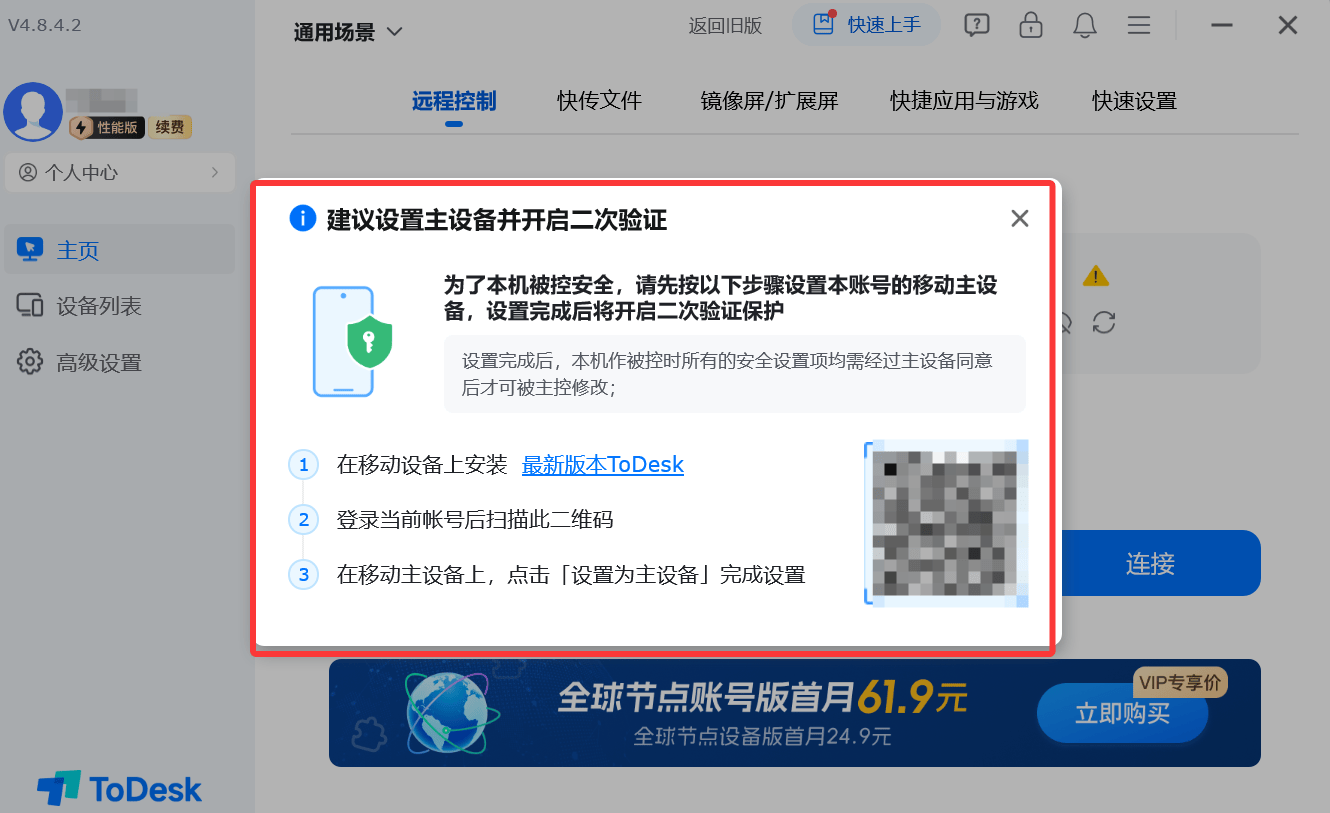
Task: Open the hamburger menu icon
Action: point(1139,25)
